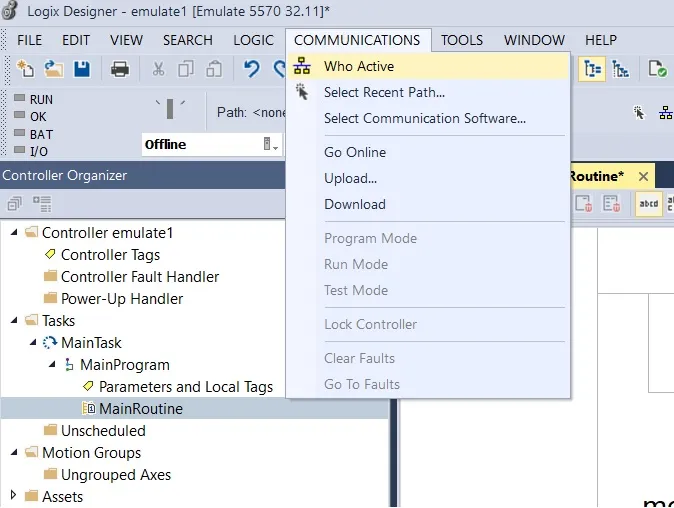Click the Who Active network icon in path bar
This screenshot has height=508, width=674.
(x=666, y=113)
